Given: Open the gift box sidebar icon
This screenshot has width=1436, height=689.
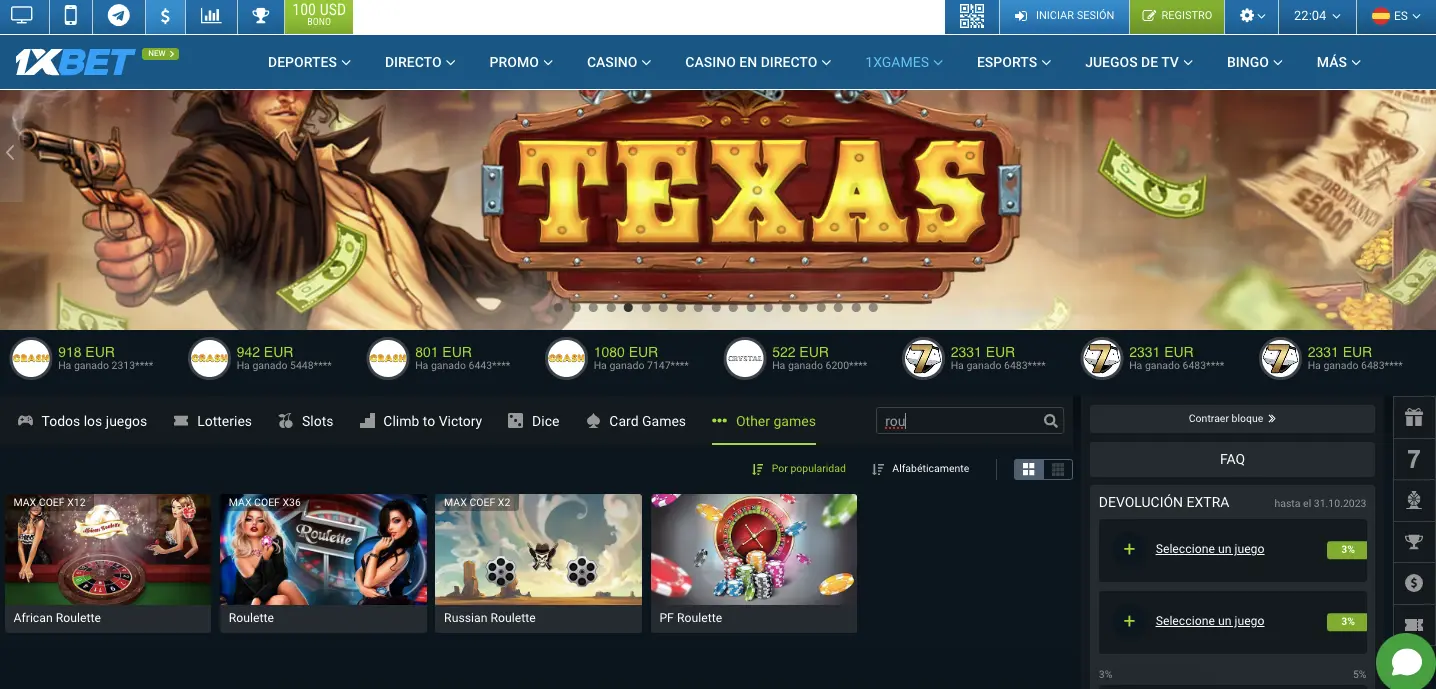Looking at the screenshot, I should pos(1413,417).
